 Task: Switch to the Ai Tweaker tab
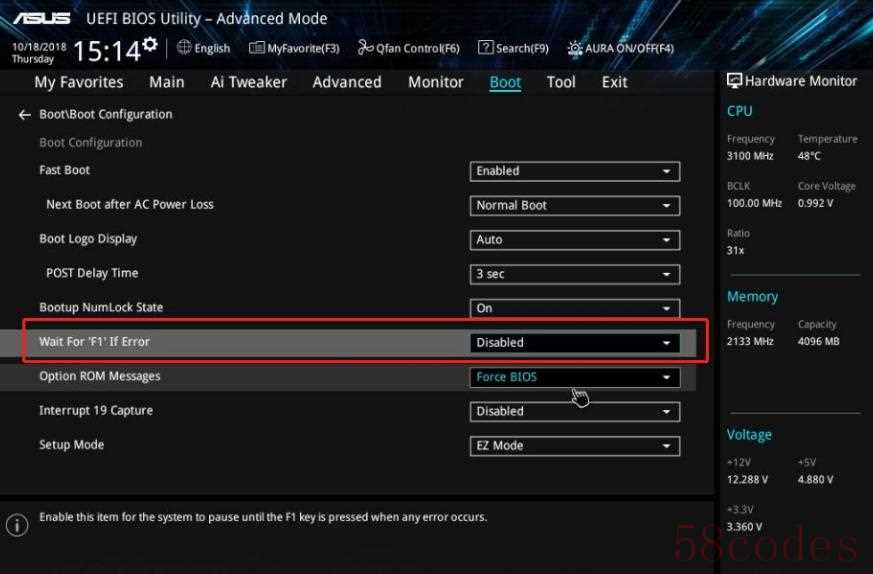[248, 82]
